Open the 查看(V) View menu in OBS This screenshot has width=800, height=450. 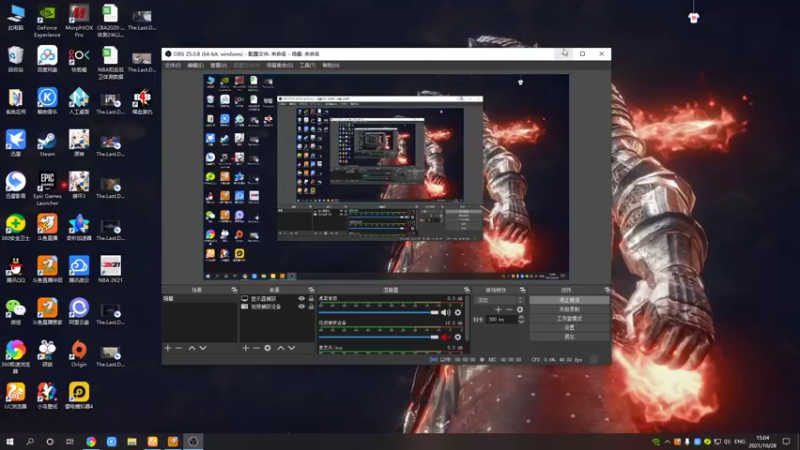tap(218, 65)
